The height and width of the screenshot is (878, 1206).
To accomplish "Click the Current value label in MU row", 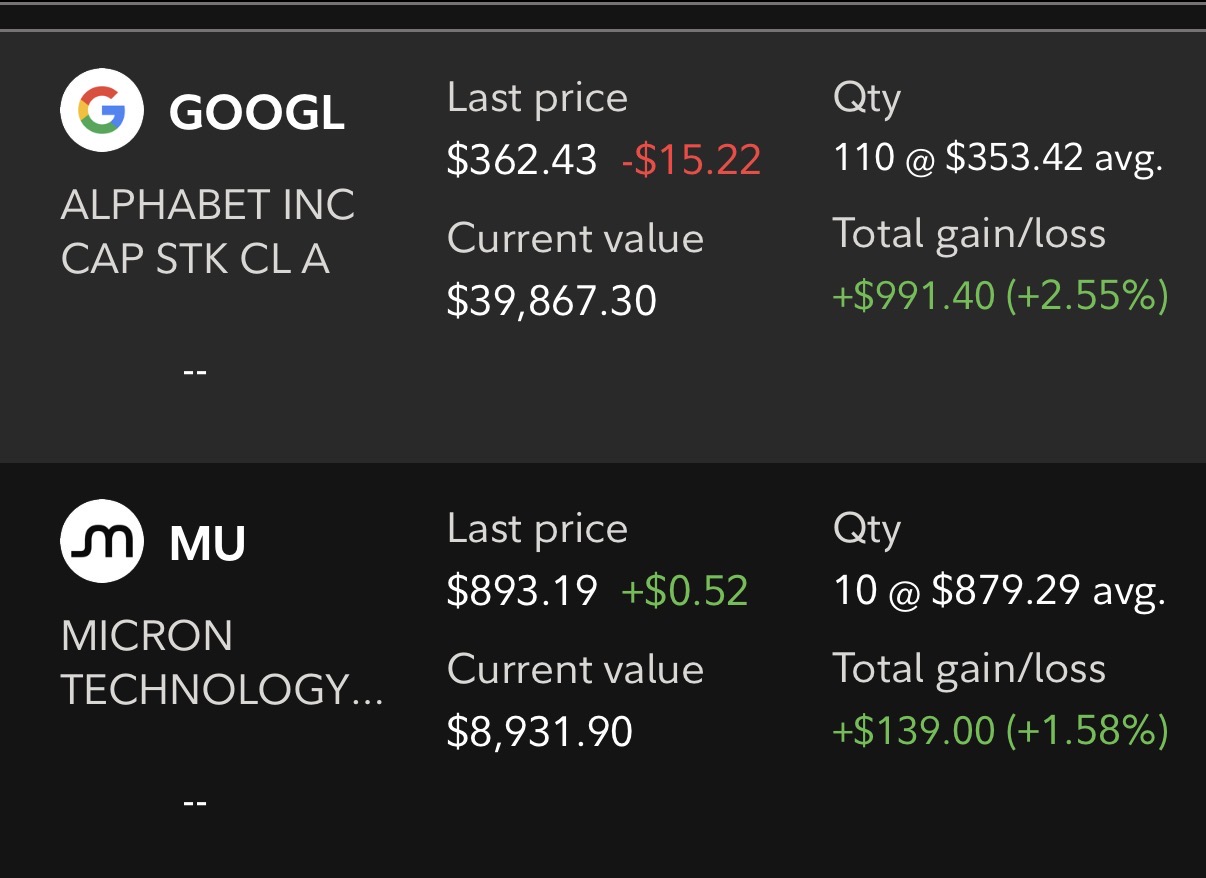I will pos(575,669).
